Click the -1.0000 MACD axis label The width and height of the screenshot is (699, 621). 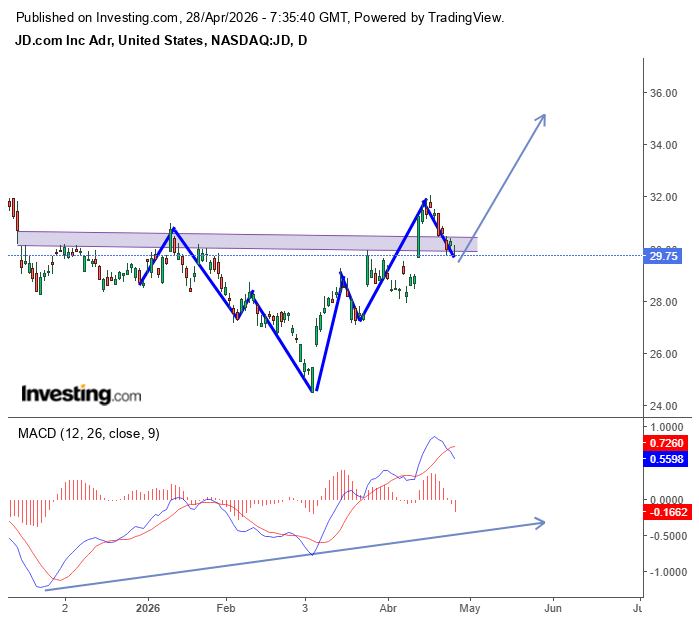pos(667,572)
